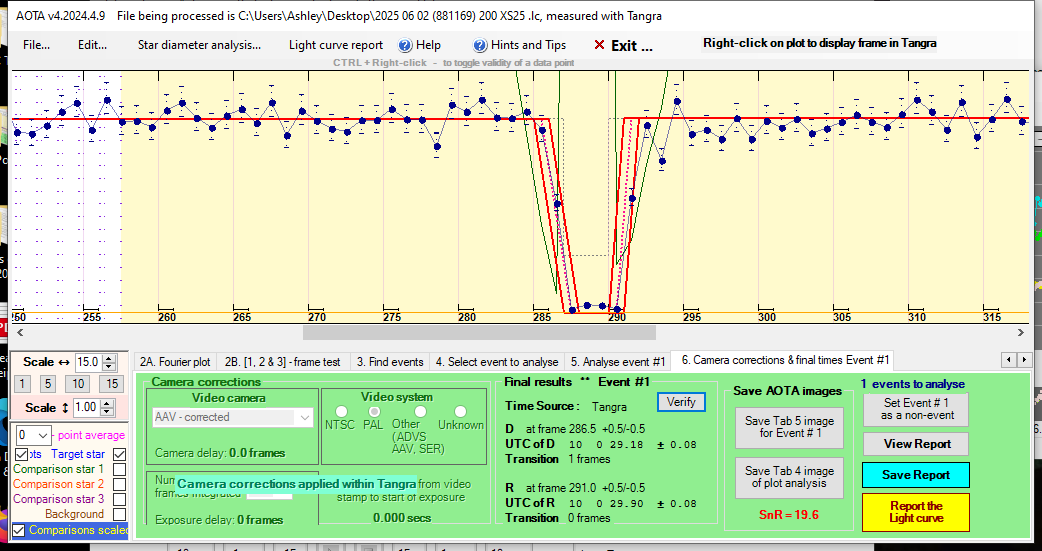
Task: Click the cyan Save Report button
Action: pos(915,475)
